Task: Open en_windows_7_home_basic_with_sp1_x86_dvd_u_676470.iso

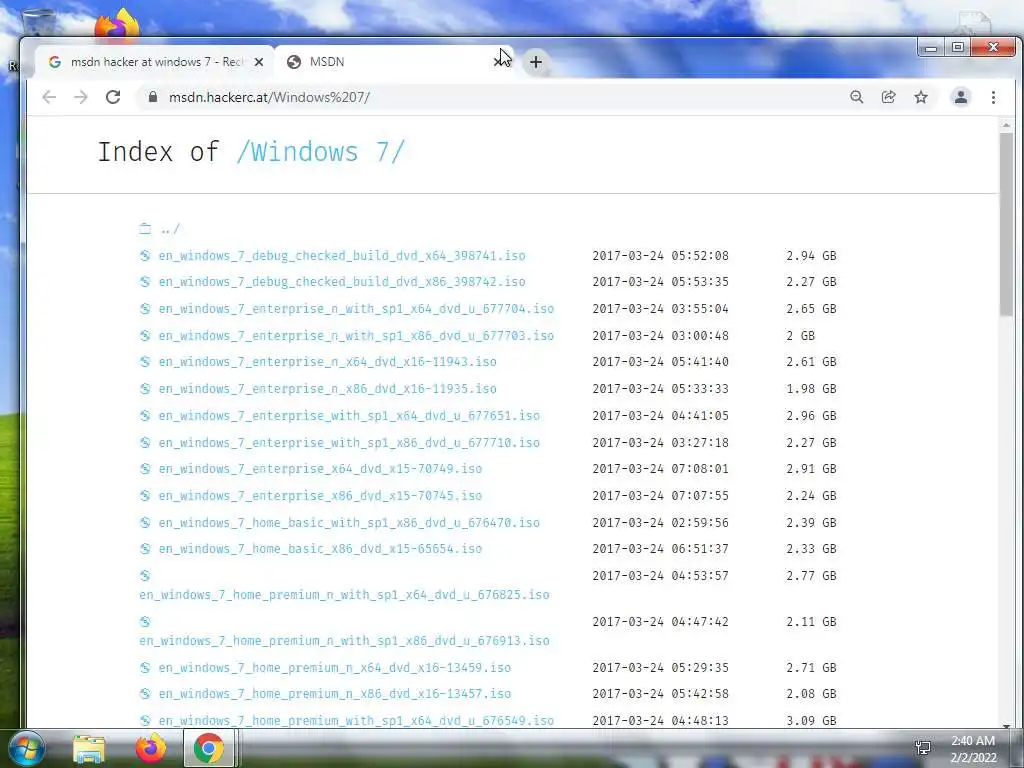Action: coord(349,523)
